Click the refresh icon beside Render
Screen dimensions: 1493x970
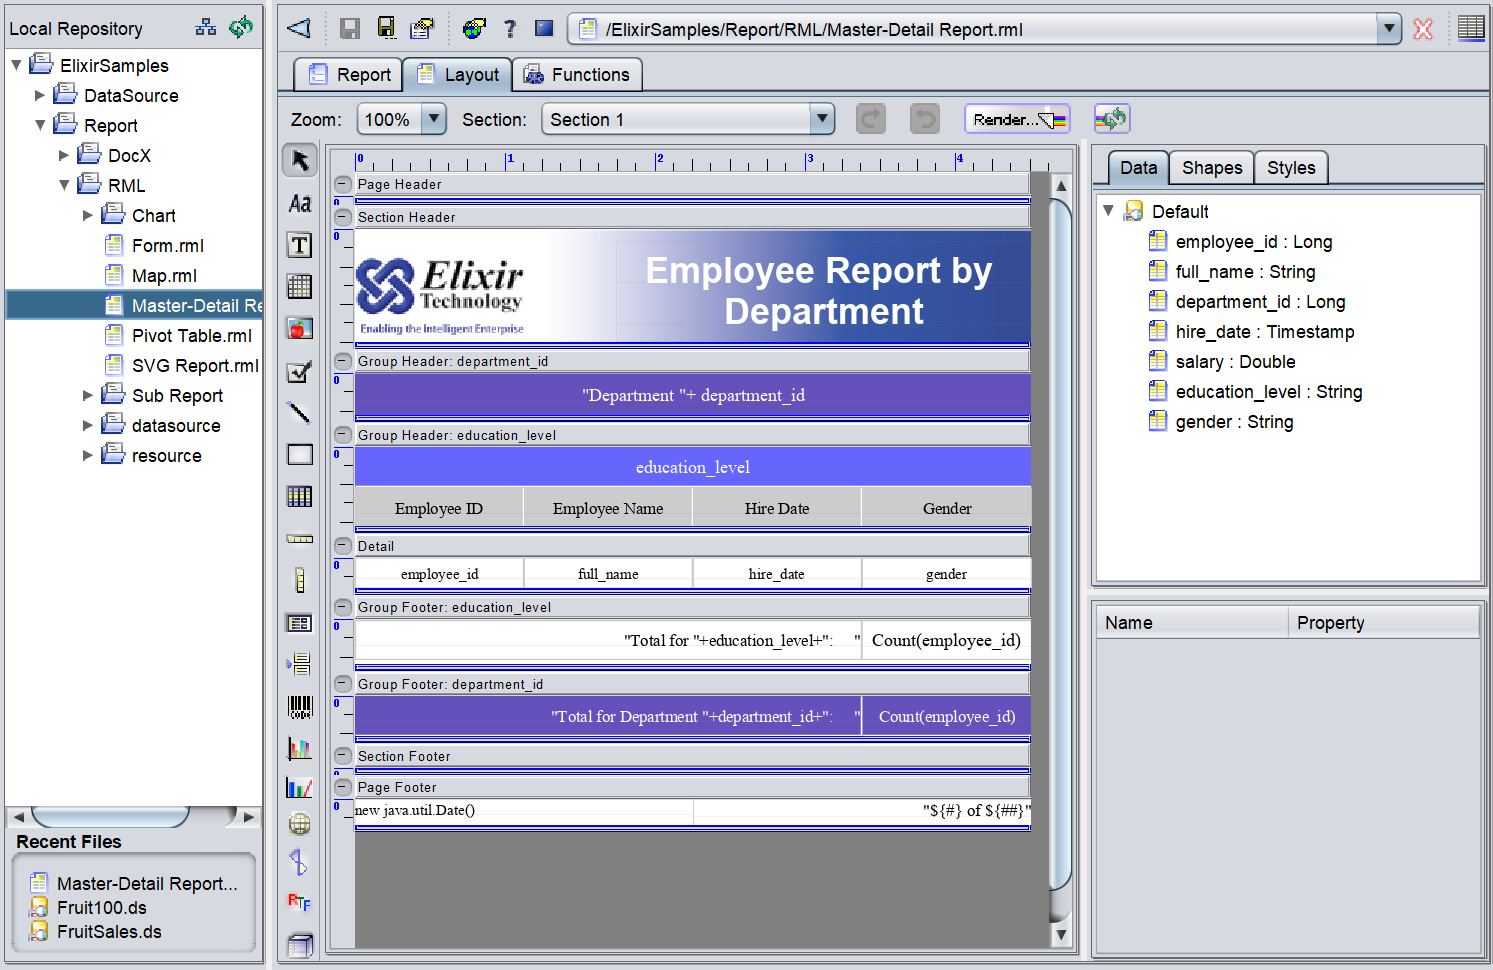(x=1111, y=119)
